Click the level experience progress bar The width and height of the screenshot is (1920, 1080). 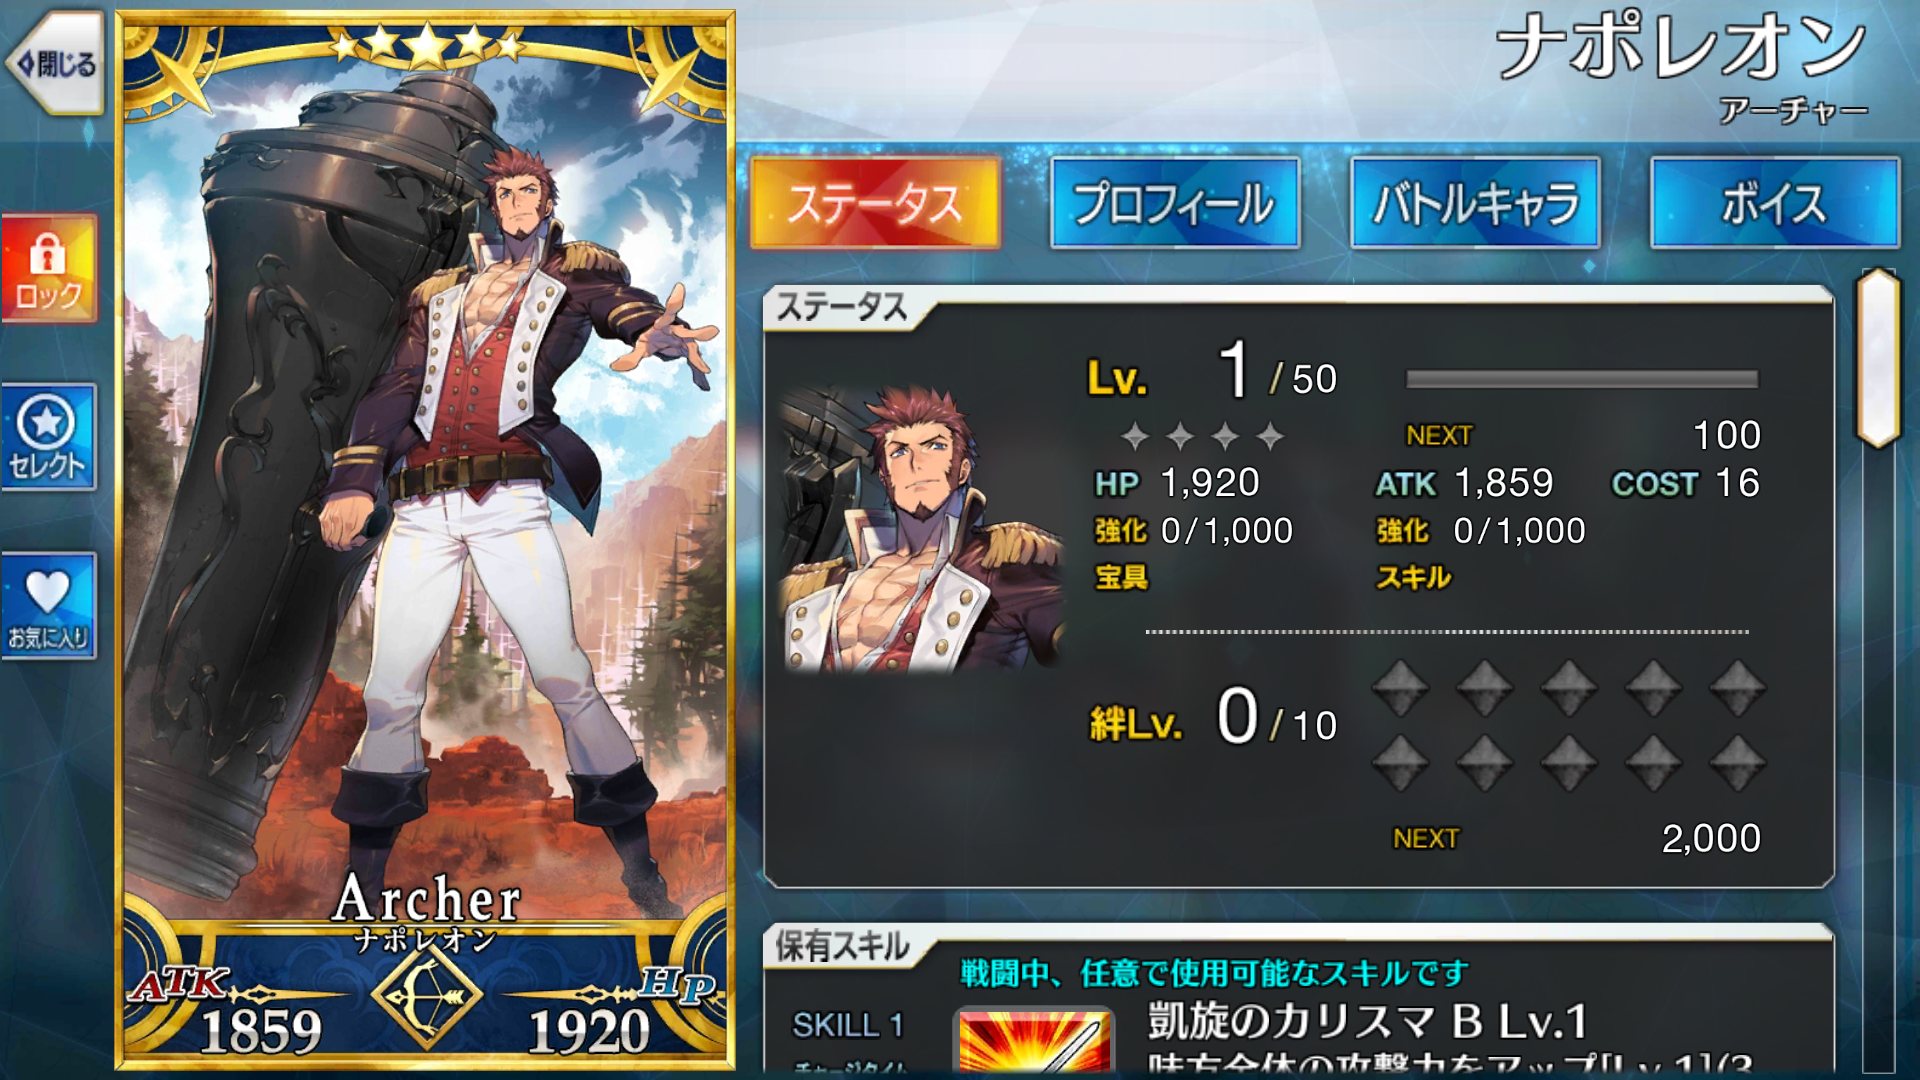[x=1581, y=379]
